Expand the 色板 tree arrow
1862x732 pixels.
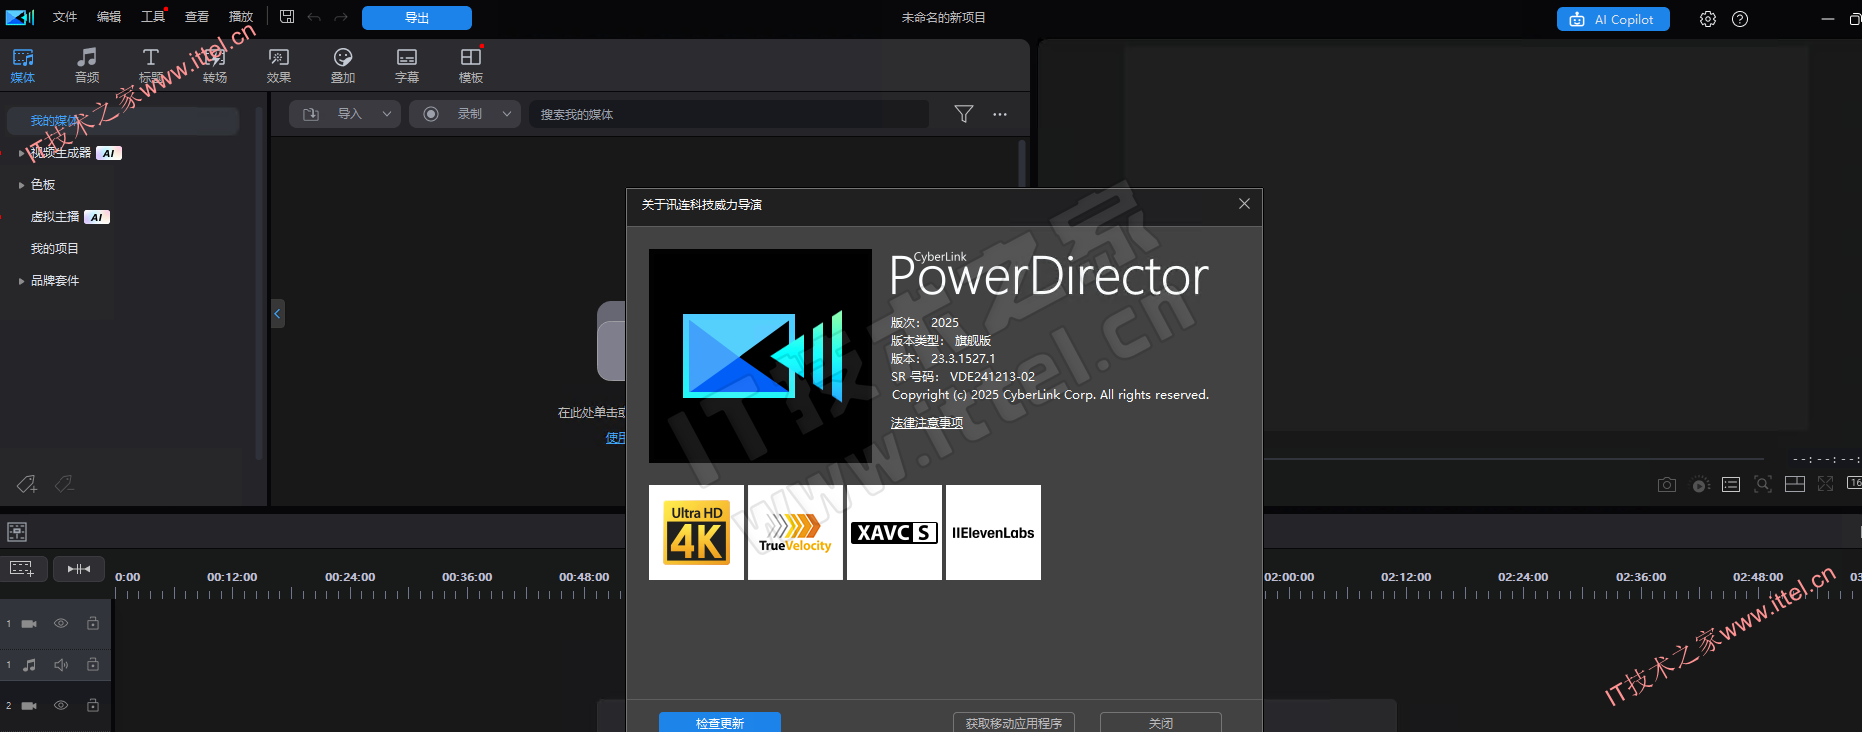coord(22,185)
